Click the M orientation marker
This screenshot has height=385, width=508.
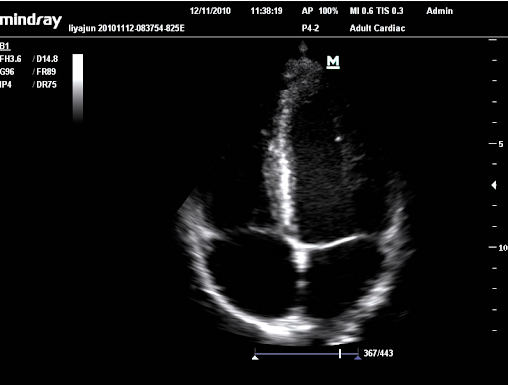coord(333,62)
